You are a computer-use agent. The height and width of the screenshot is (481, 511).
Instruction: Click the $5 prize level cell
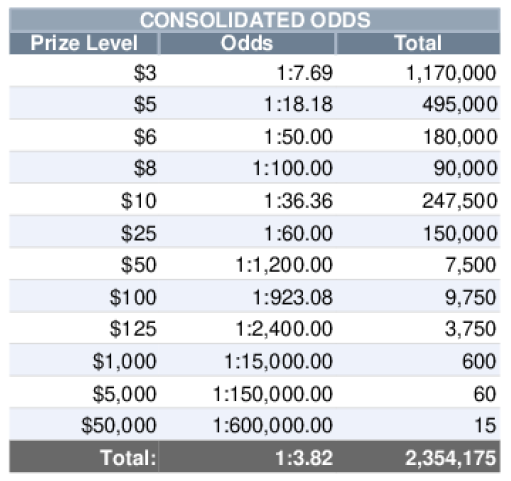coord(84,103)
